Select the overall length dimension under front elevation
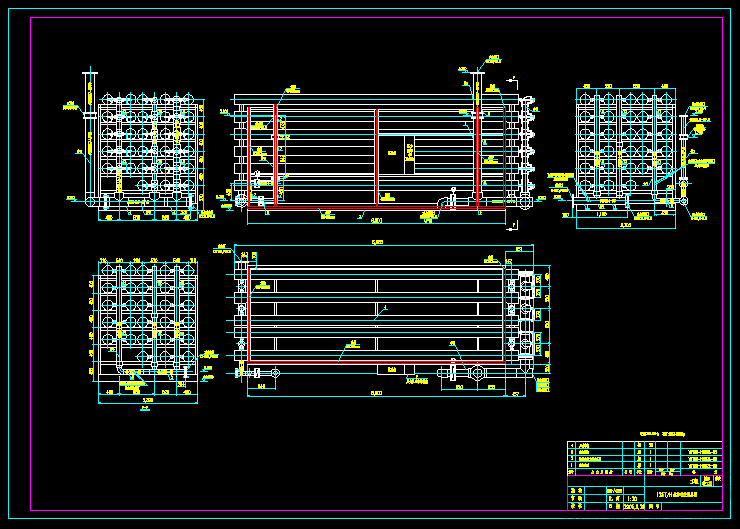Screen dimensions: 740x529 pos(376,221)
